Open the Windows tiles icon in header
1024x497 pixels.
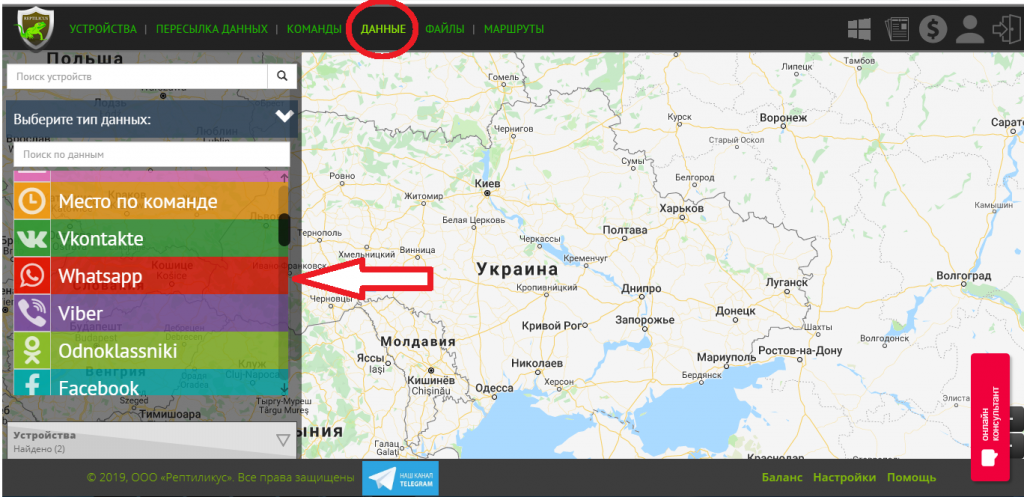point(861,29)
